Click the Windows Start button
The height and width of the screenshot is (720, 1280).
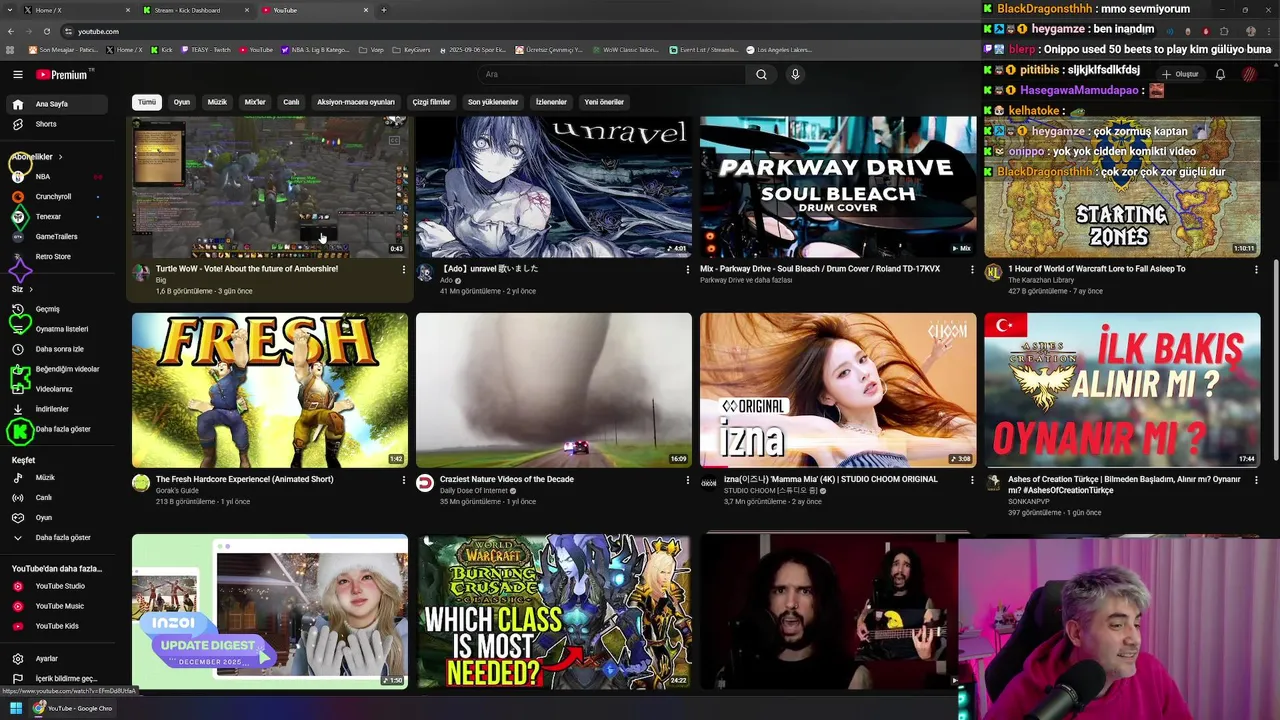16,708
